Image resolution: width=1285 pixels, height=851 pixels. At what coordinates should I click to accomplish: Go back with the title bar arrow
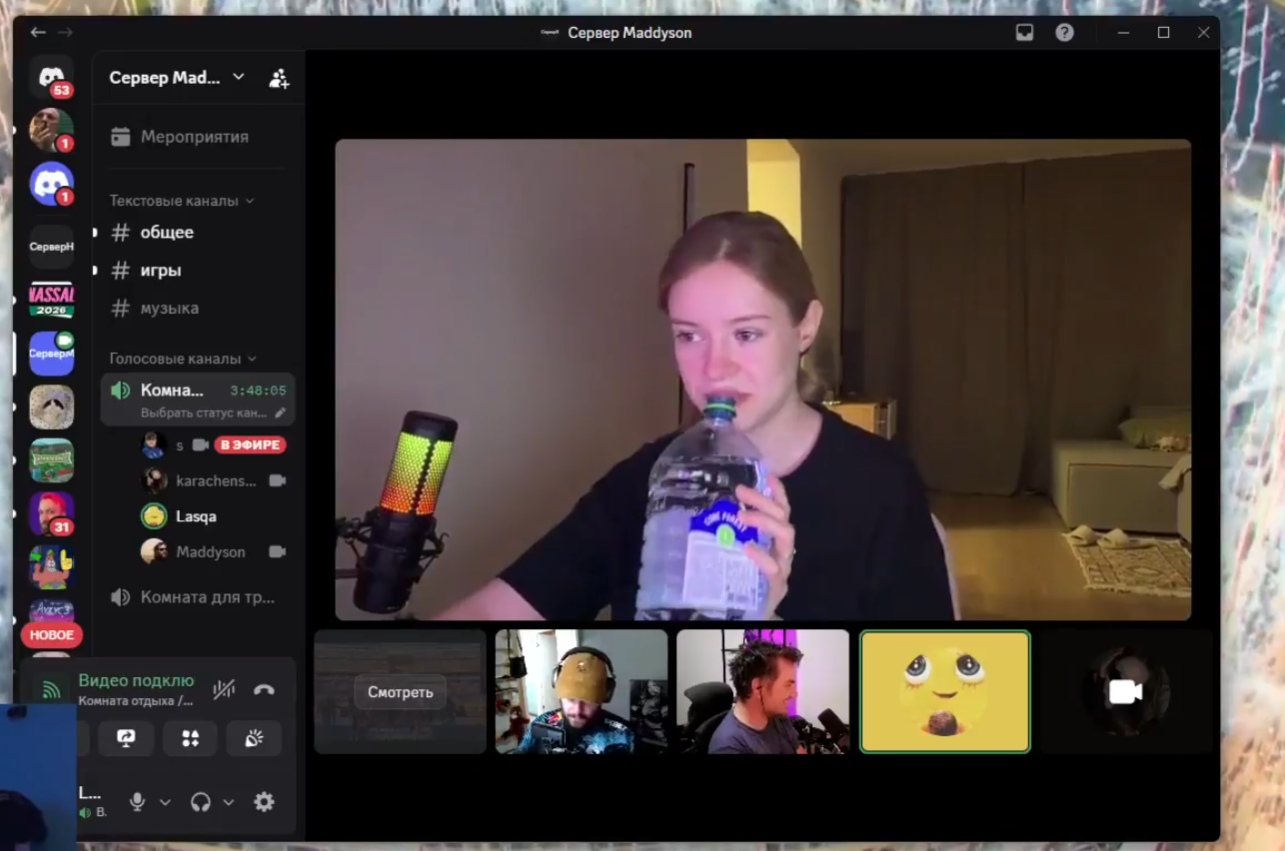38,33
